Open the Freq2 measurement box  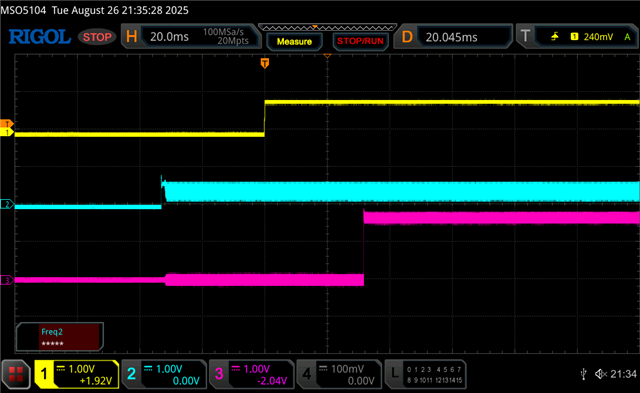60,337
